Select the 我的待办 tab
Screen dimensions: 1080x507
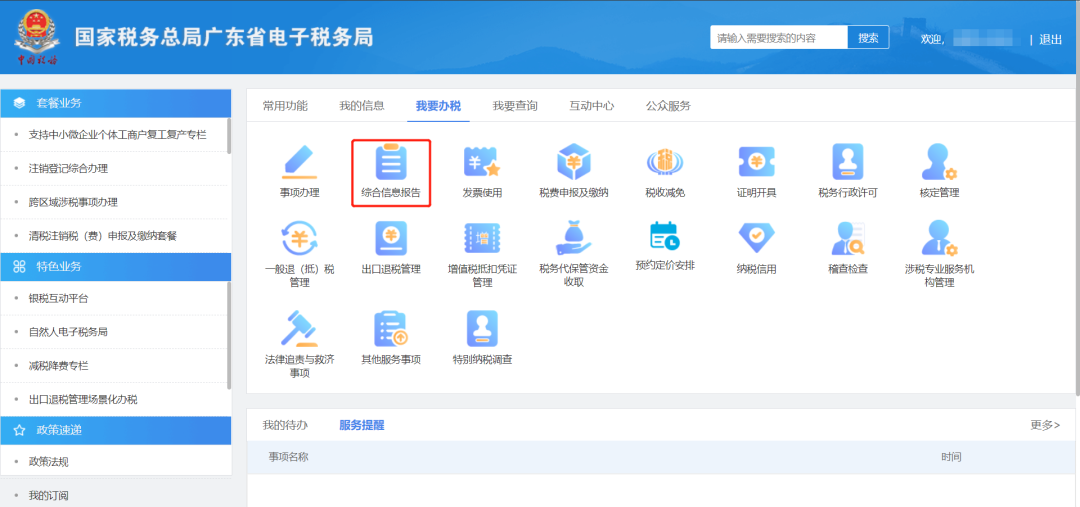pos(285,425)
